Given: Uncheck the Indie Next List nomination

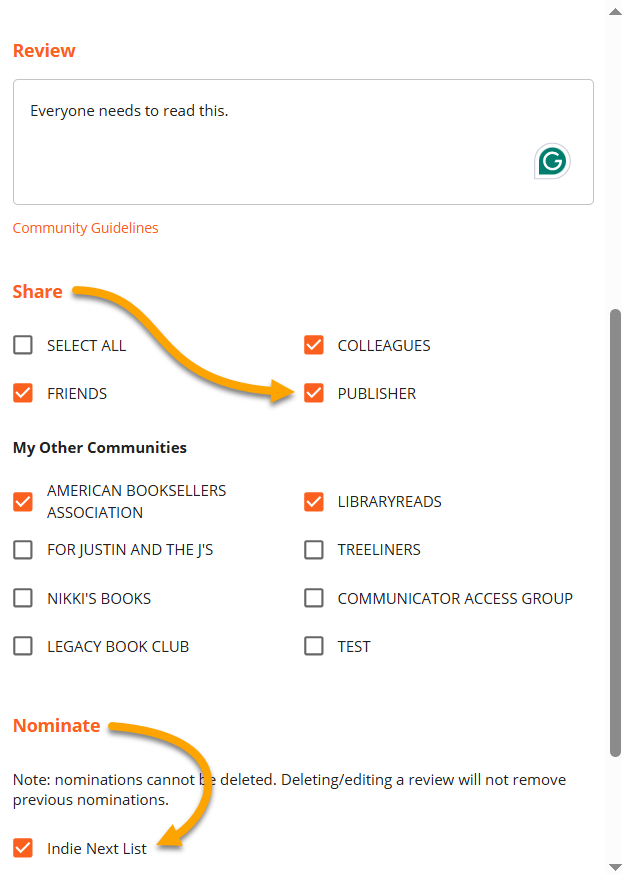Looking at the screenshot, I should pos(23,849).
